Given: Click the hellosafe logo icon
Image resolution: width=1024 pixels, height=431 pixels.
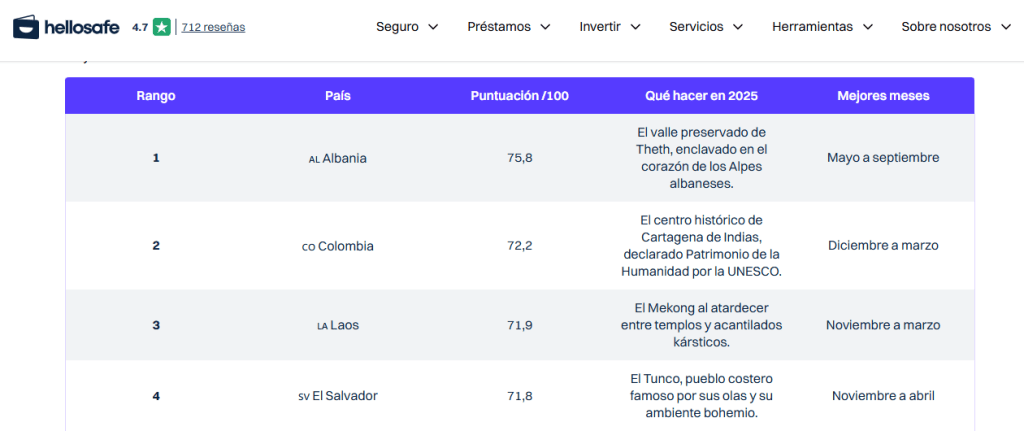Looking at the screenshot, I should point(27,27).
